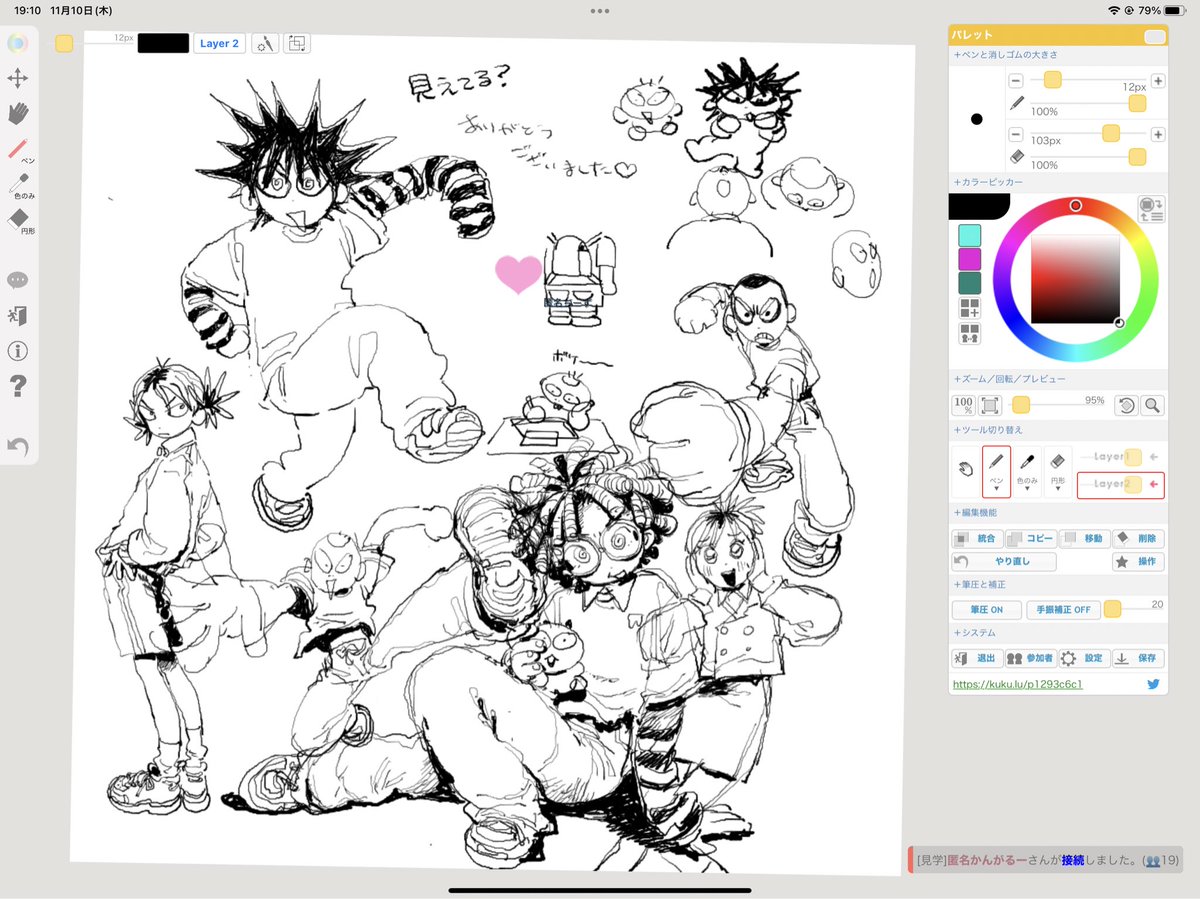
Task: Click the magnifier preview icon
Action: tap(1153, 405)
